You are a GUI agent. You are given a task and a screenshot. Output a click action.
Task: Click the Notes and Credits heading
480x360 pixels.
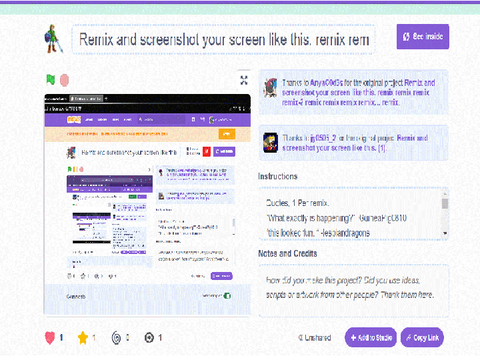tap(287, 253)
